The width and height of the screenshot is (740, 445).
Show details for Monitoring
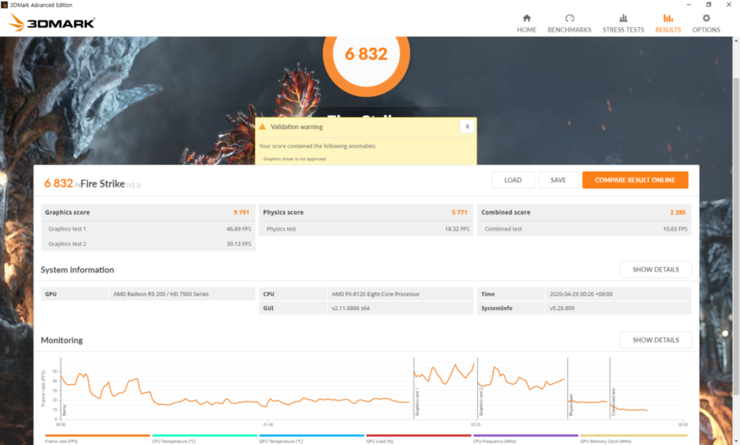click(x=656, y=340)
